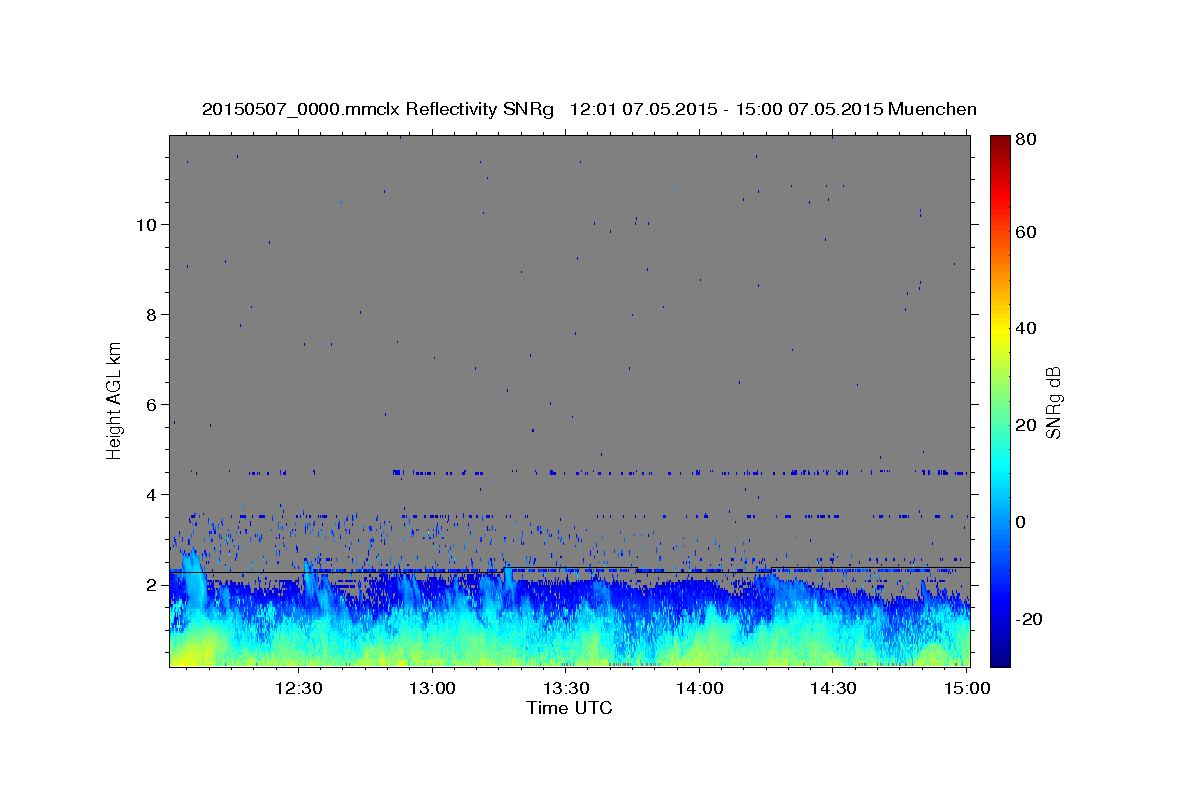
Task: Click the colorbar value 0
Action: pos(1022,522)
